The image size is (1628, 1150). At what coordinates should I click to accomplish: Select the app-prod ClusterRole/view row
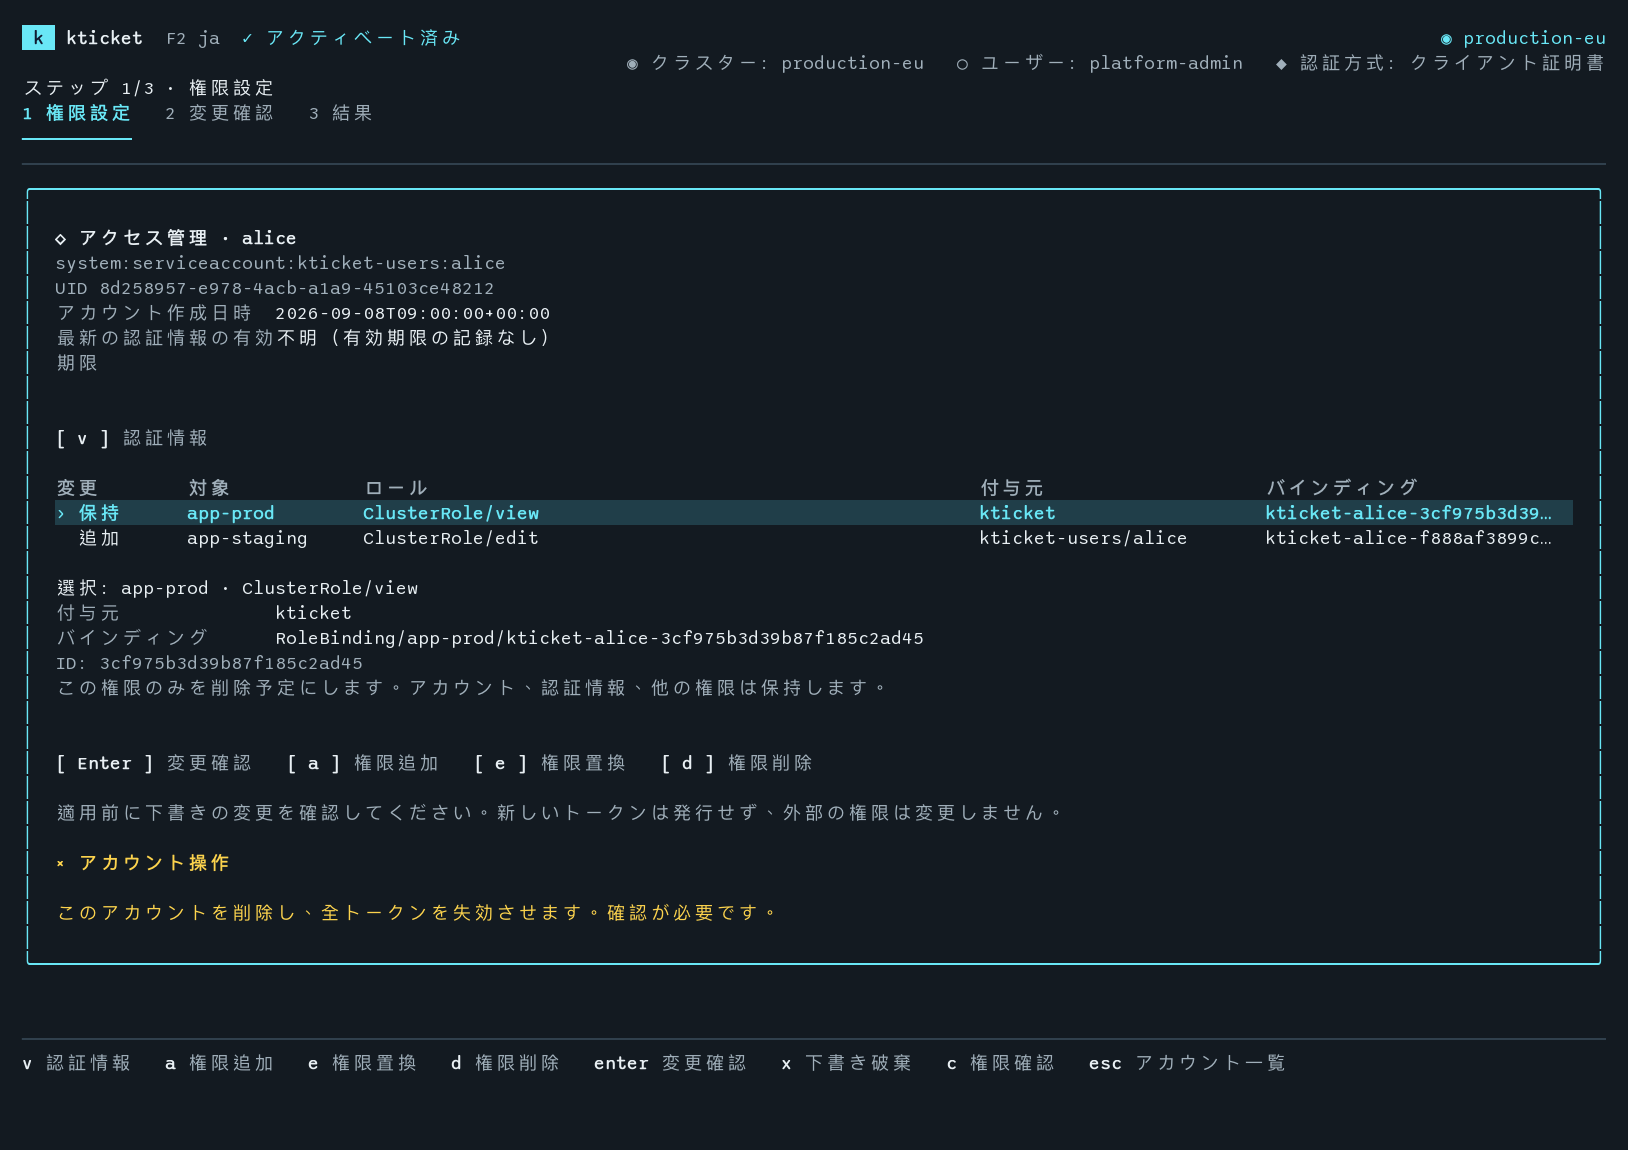pyautogui.click(x=814, y=513)
